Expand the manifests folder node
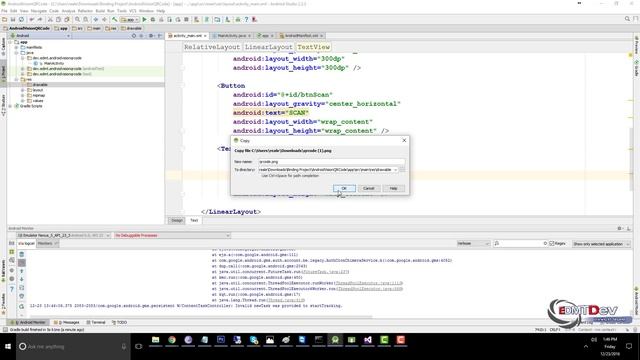This screenshot has height=360, width=640. pos(16,47)
